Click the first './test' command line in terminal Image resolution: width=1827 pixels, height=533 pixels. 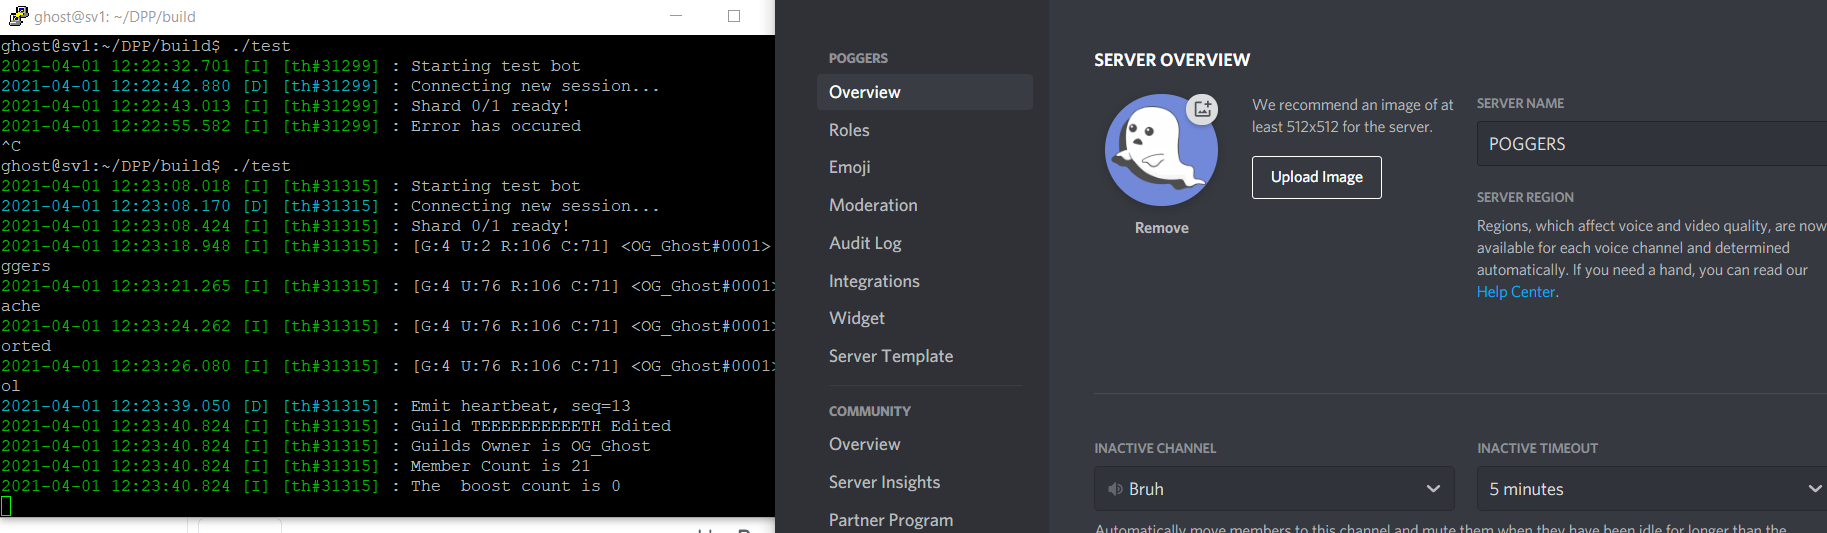(x=146, y=46)
